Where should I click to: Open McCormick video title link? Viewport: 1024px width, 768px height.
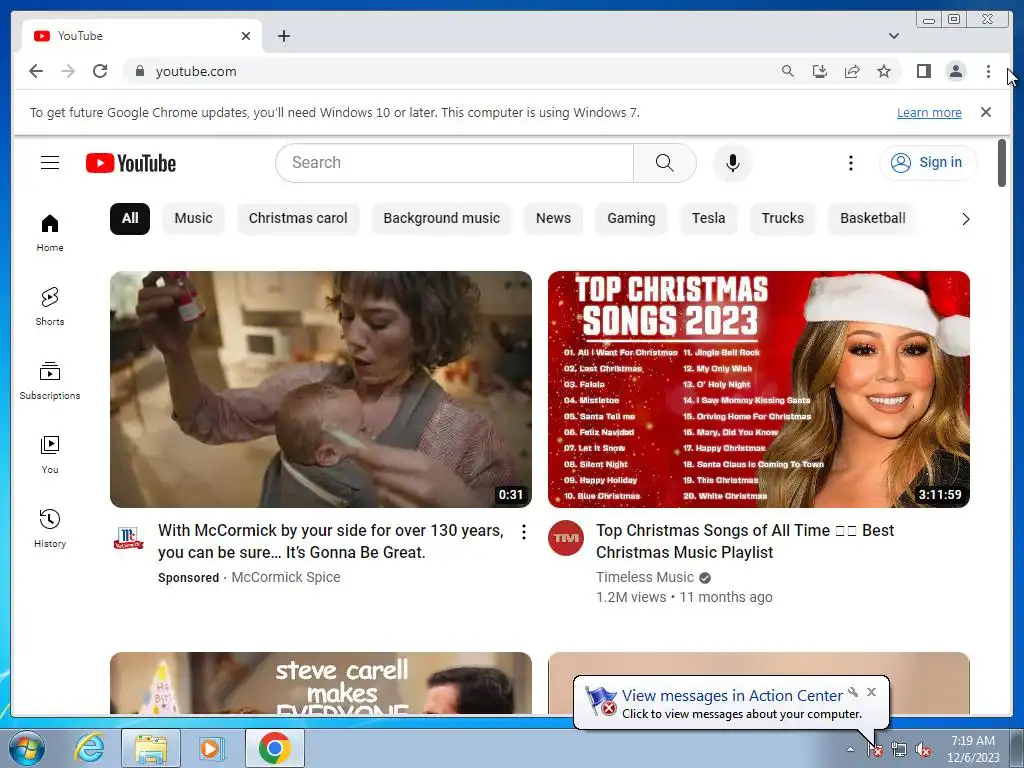330,541
